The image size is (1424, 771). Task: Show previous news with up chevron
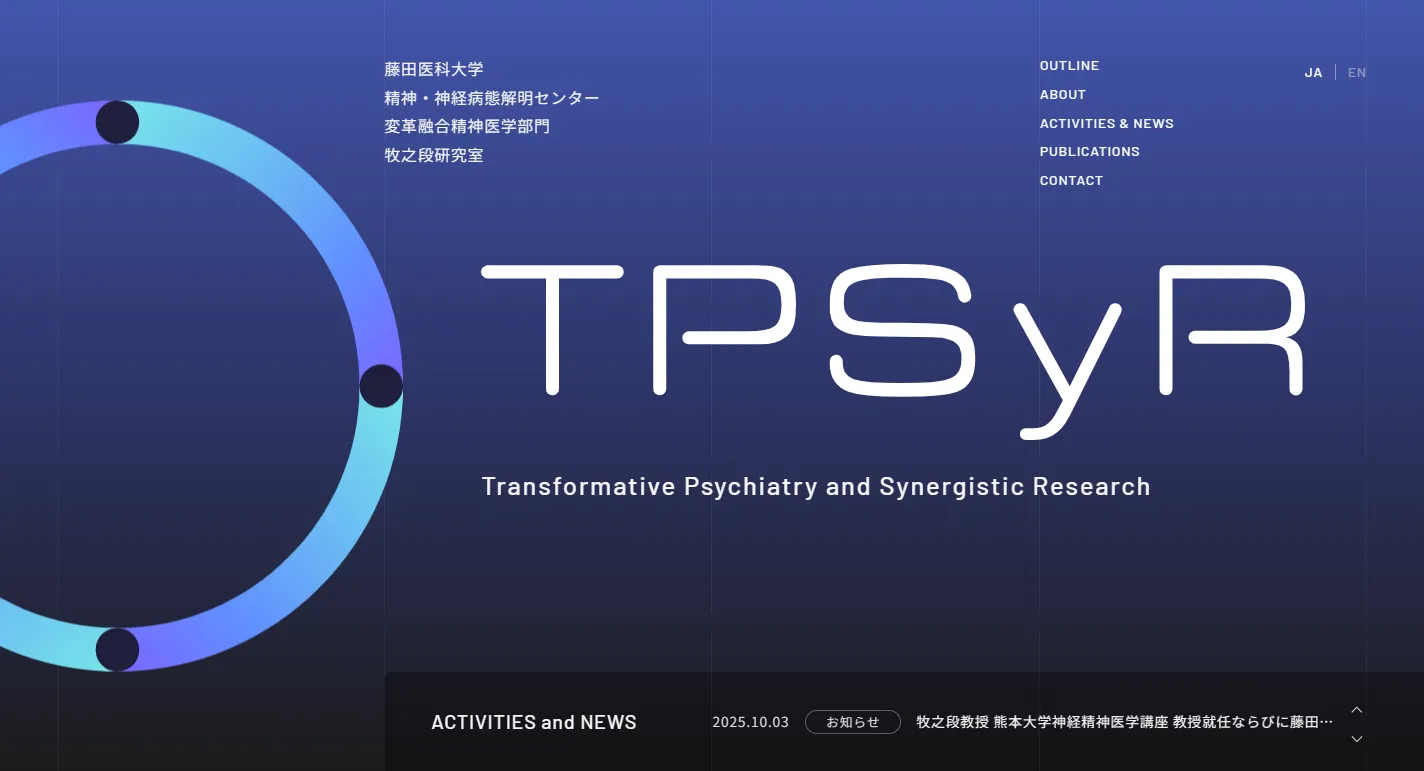click(x=1357, y=710)
